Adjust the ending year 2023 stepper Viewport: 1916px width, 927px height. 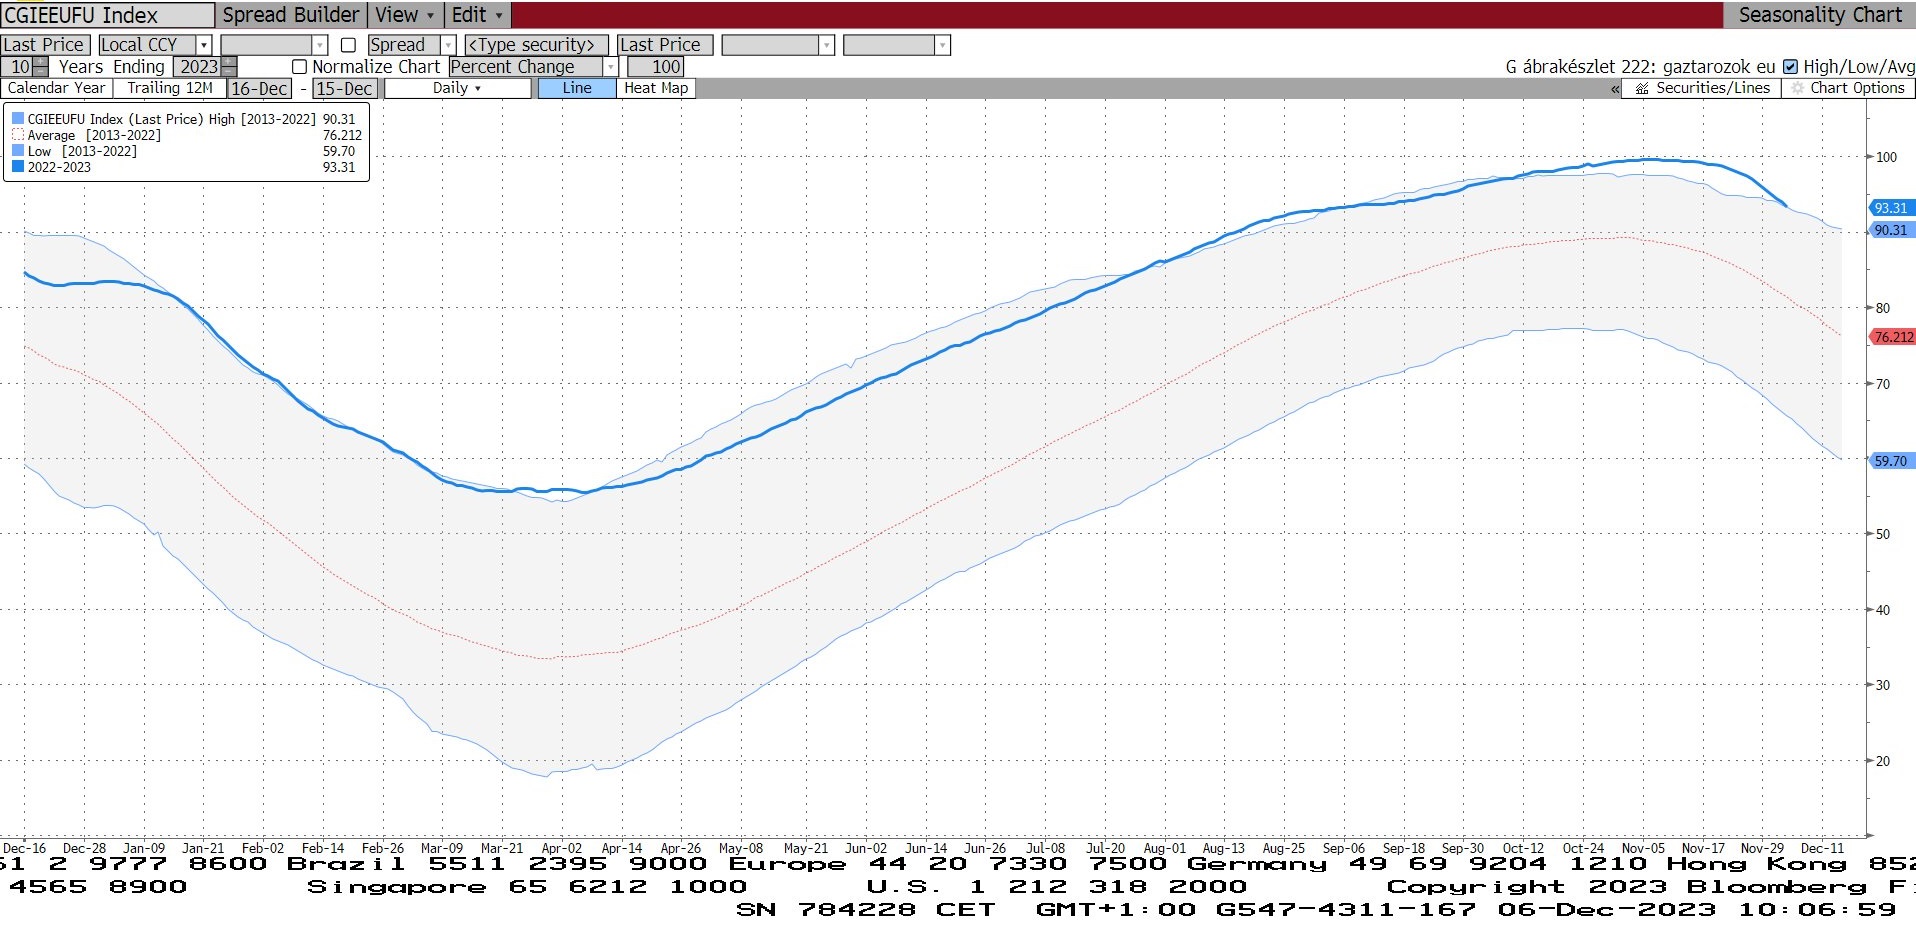click(x=229, y=67)
